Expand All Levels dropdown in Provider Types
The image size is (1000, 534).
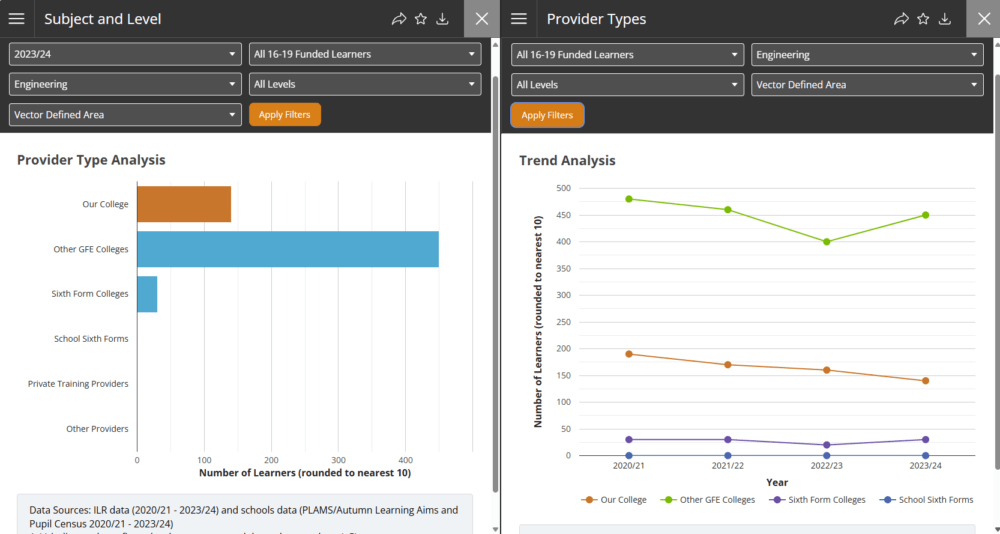(627, 85)
